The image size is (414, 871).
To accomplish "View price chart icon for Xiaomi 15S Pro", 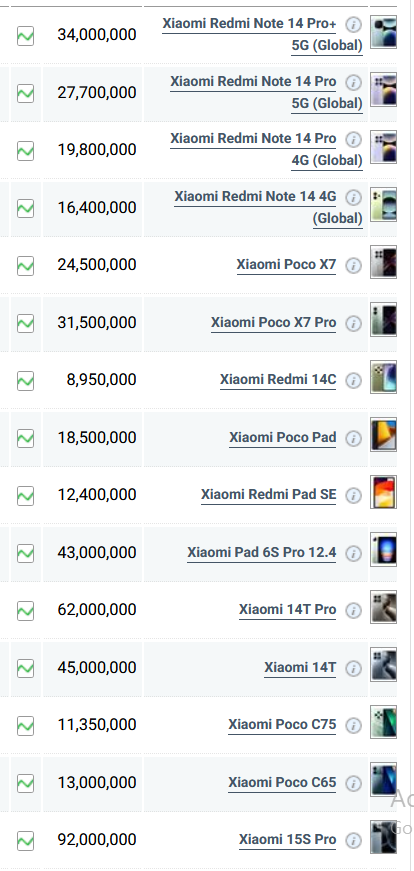I will [x=25, y=840].
